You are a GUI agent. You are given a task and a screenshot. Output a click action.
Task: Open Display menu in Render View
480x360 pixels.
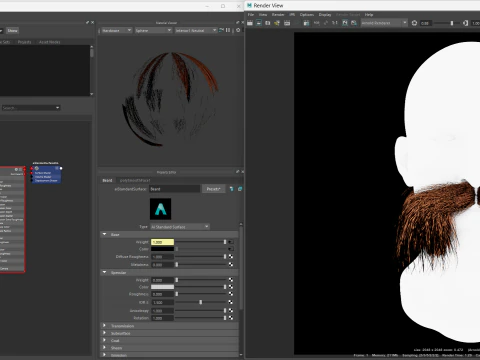325,15
